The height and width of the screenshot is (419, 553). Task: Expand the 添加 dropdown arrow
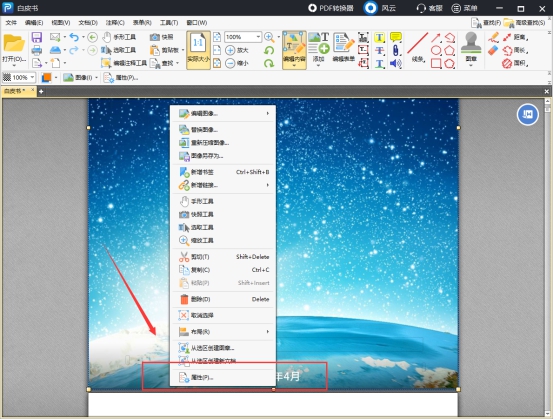[318, 66]
